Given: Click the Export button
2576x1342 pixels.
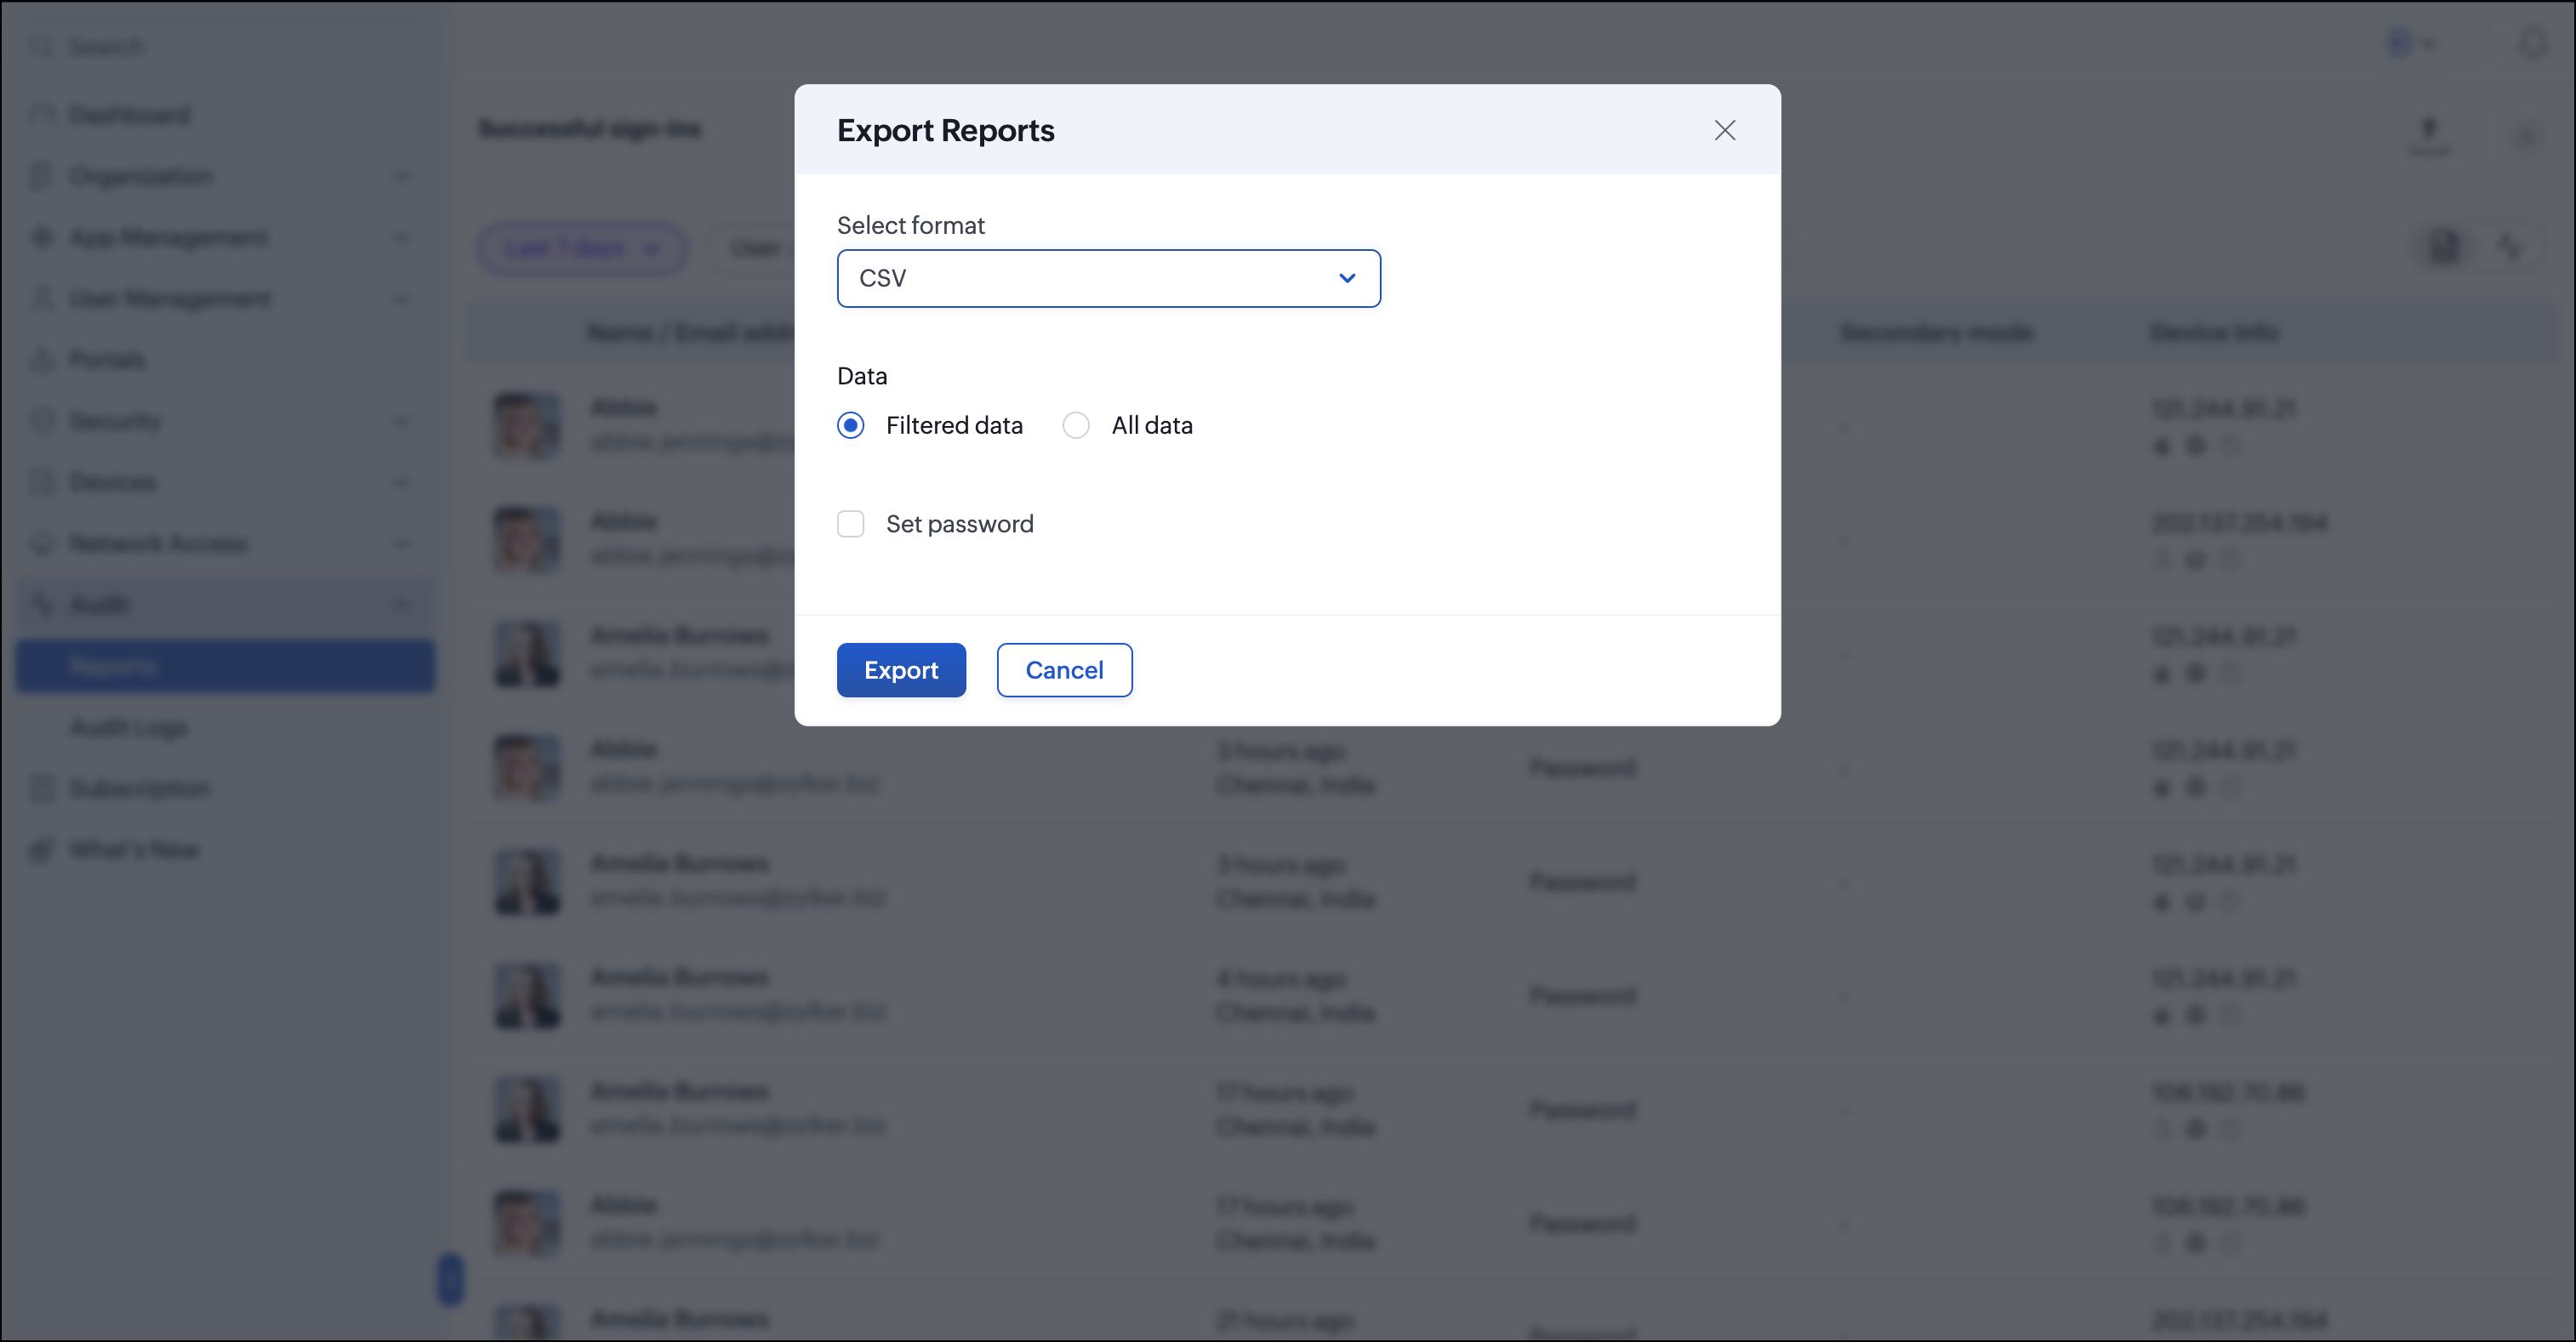Looking at the screenshot, I should click(x=901, y=670).
